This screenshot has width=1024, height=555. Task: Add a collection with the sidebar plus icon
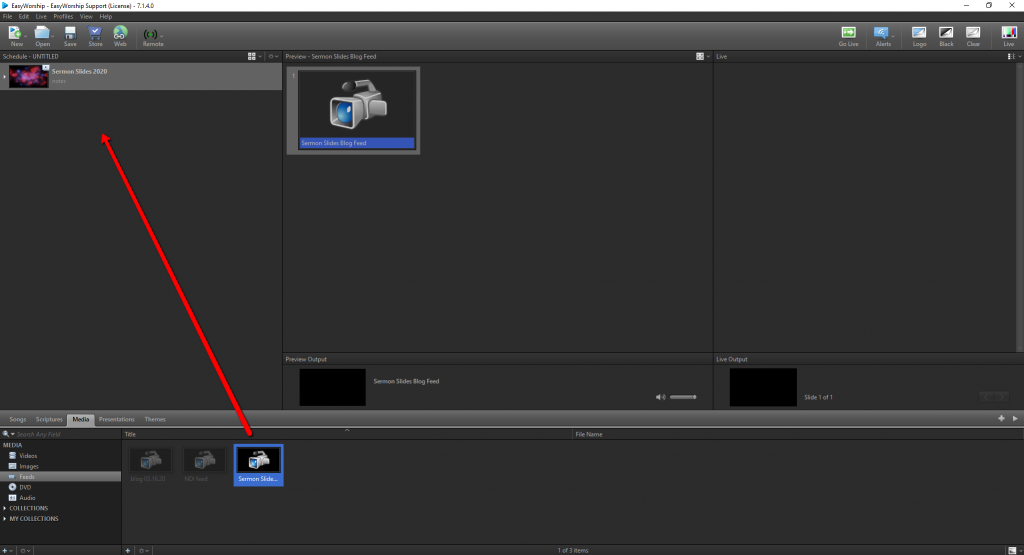pos(5,550)
